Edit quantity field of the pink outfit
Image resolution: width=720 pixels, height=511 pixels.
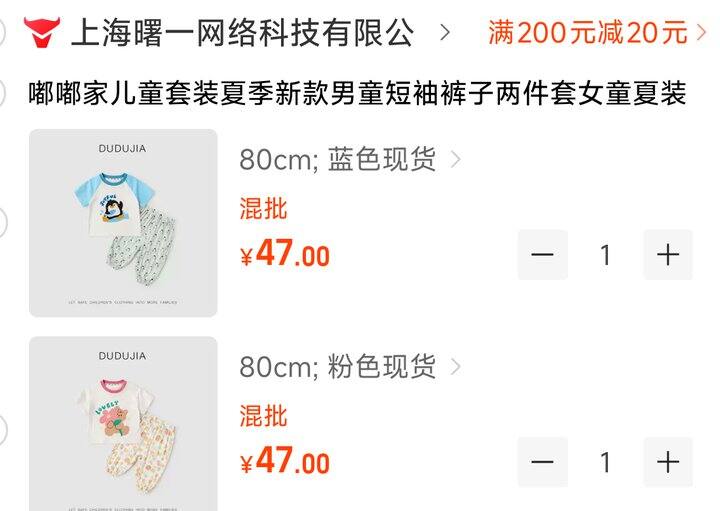pyautogui.click(x=605, y=462)
